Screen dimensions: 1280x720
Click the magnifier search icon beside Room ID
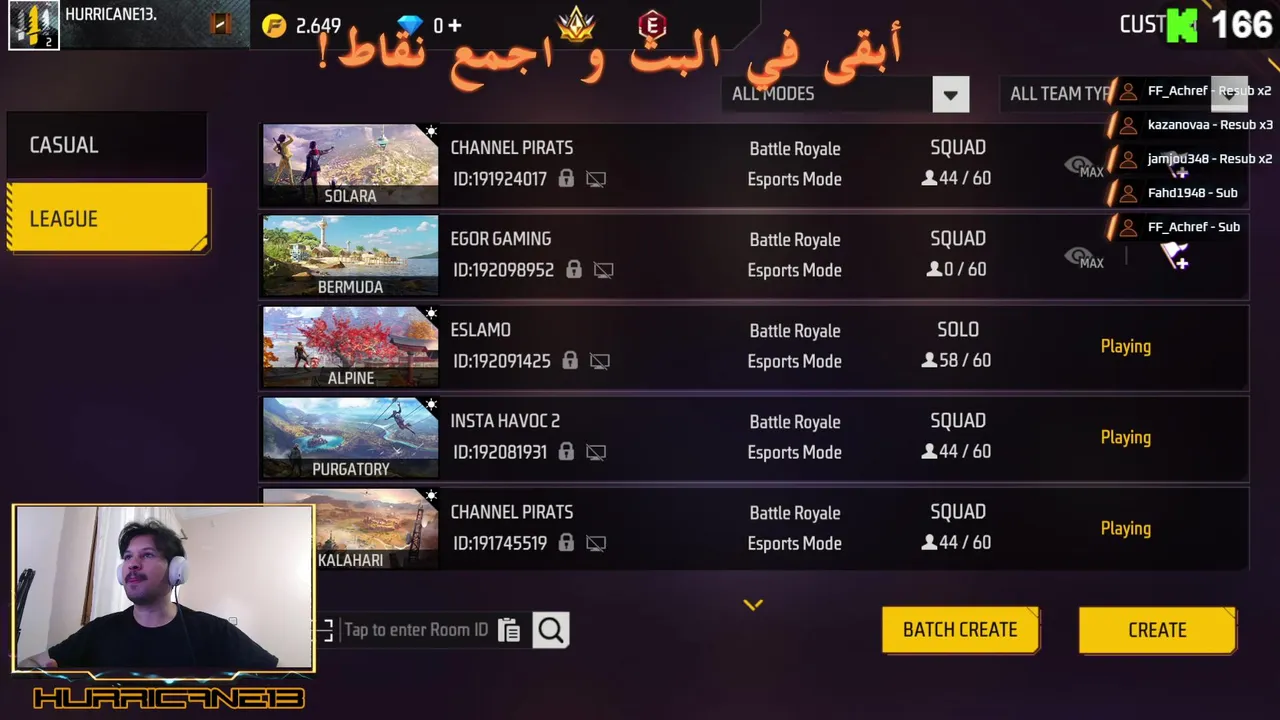tap(551, 630)
